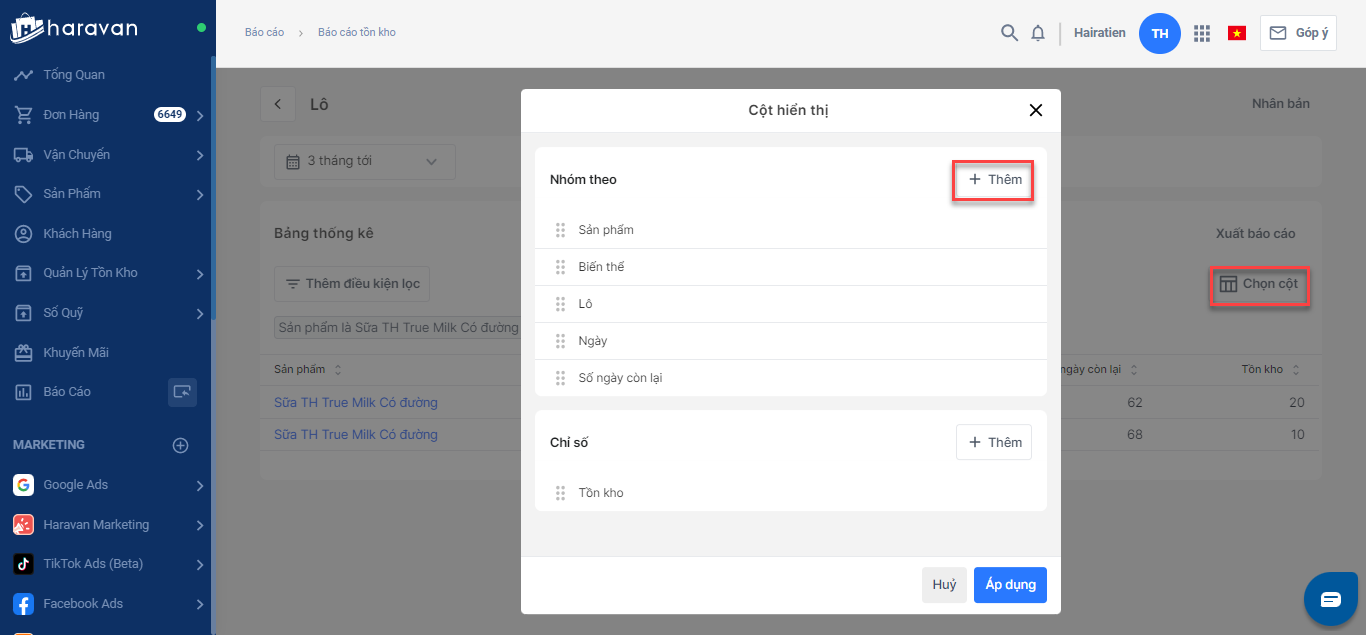Click the plus icon beside MARKETING
Screen dimensions: 1366x635
[x=181, y=445]
